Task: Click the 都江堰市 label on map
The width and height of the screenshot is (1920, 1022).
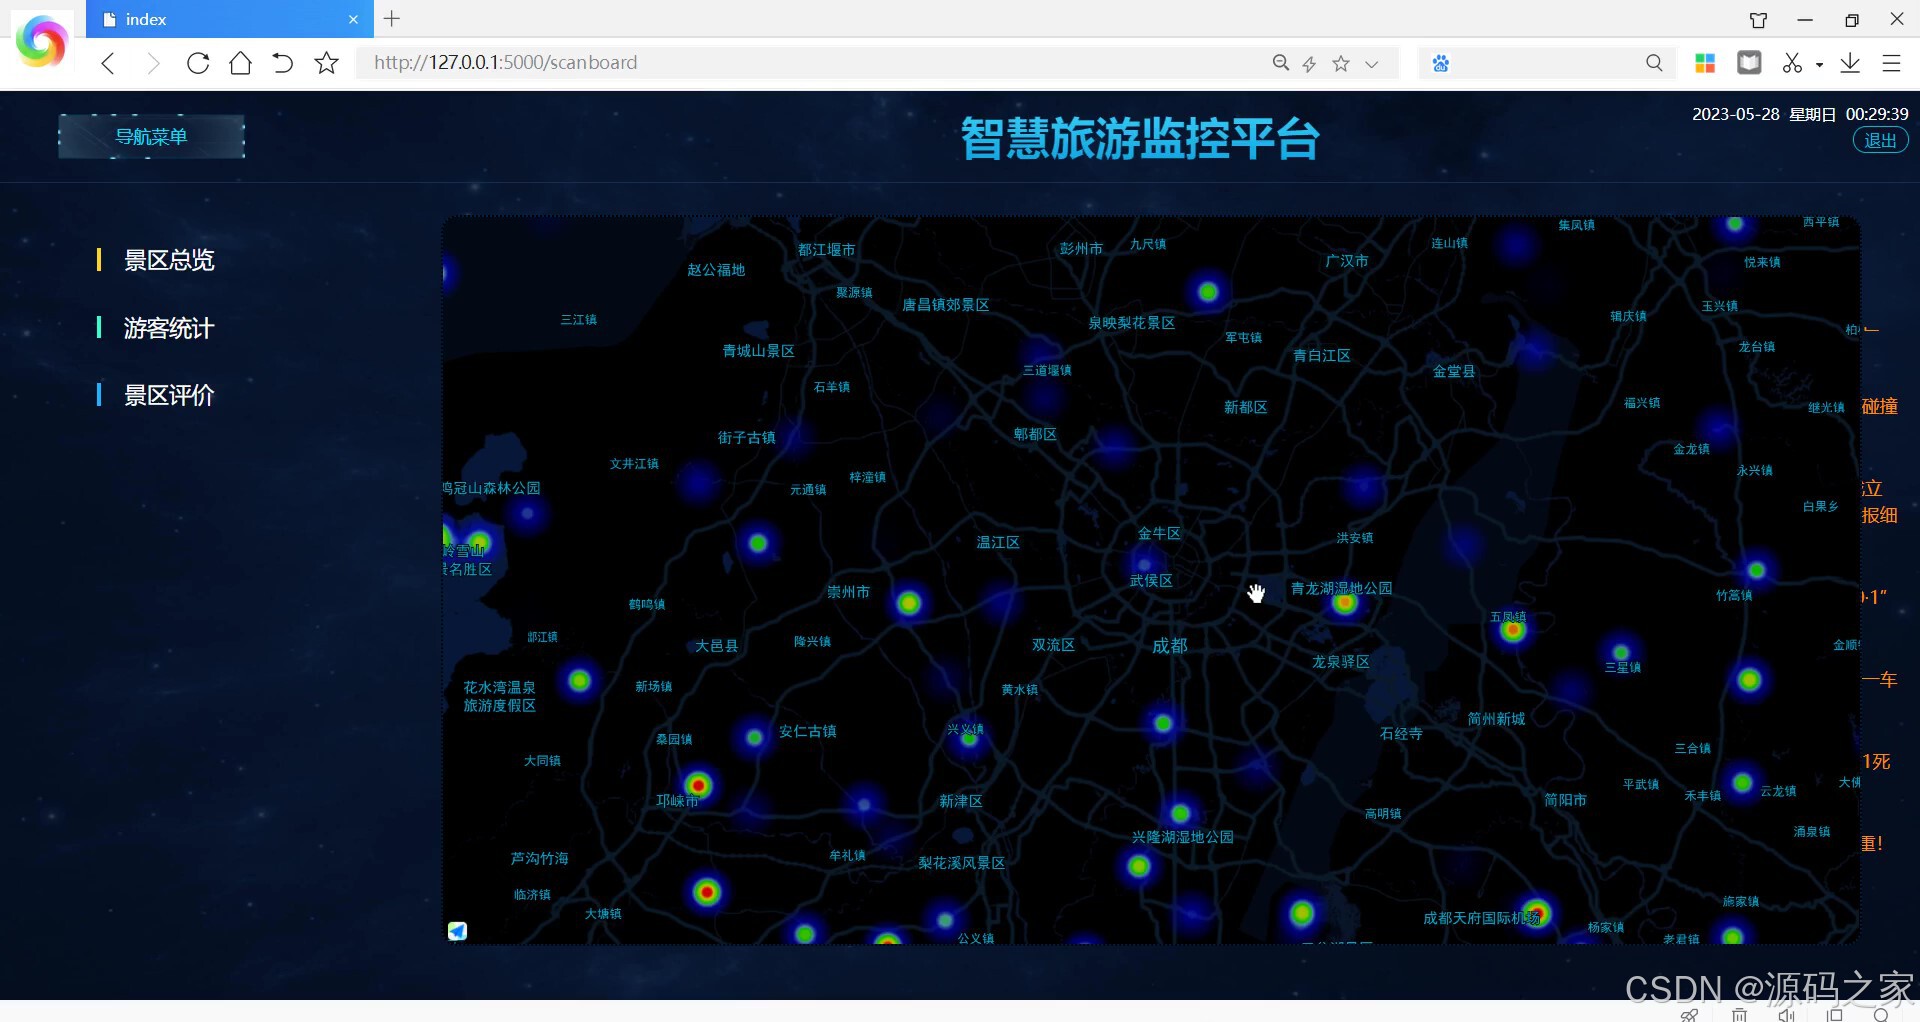Action: 826,250
